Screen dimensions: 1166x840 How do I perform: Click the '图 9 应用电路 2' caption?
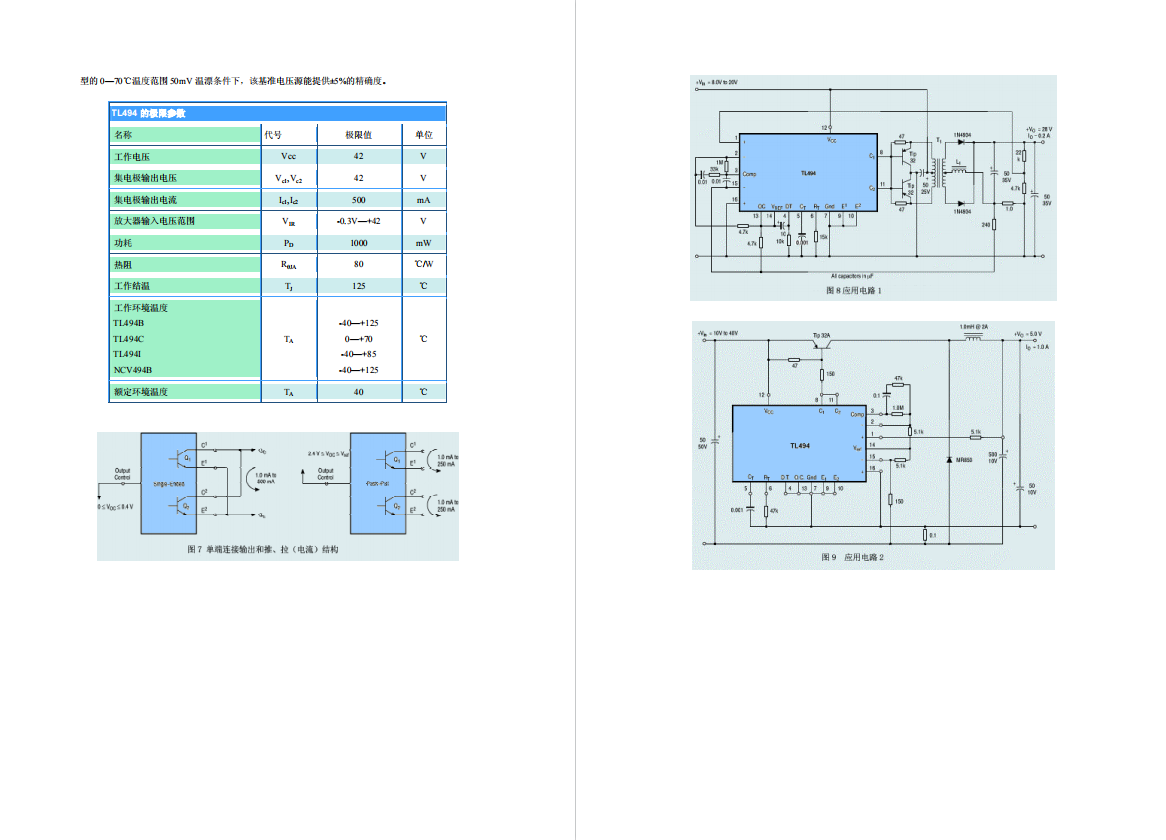pyautogui.click(x=852, y=557)
